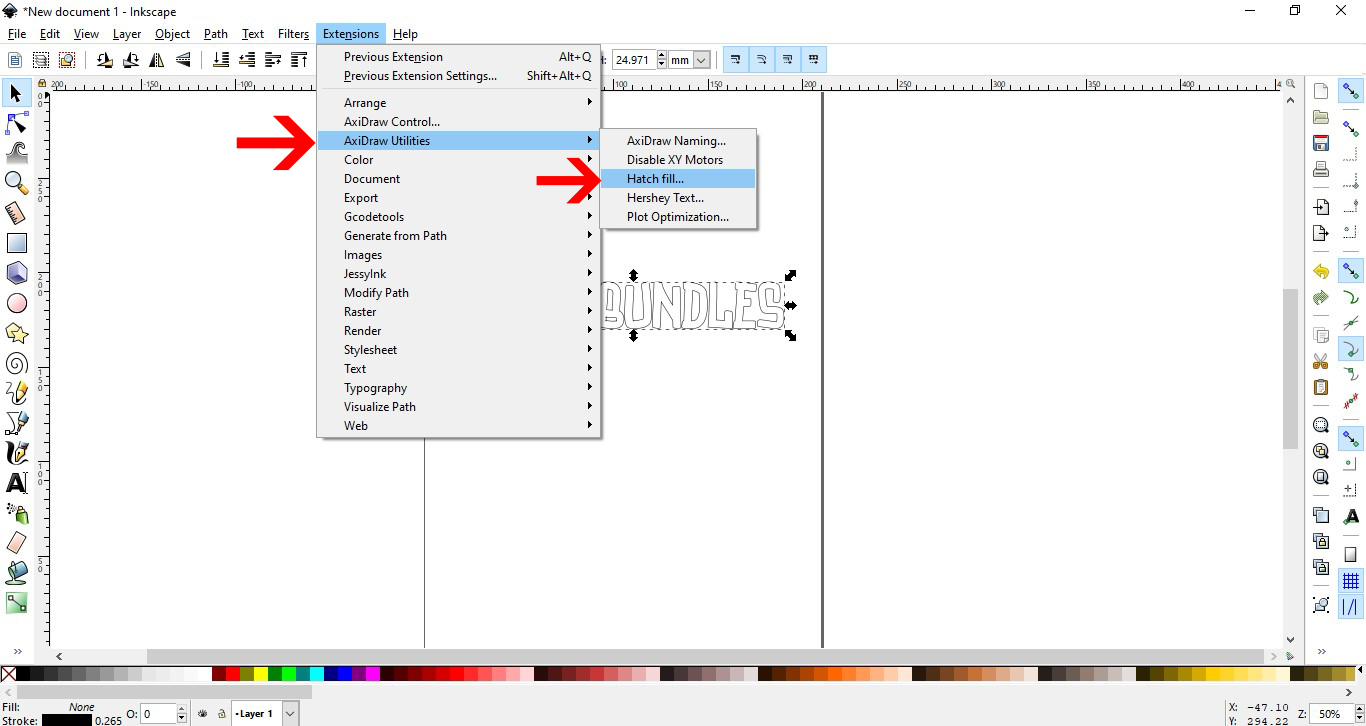
Task: Select the Spray tool
Action: 16,513
